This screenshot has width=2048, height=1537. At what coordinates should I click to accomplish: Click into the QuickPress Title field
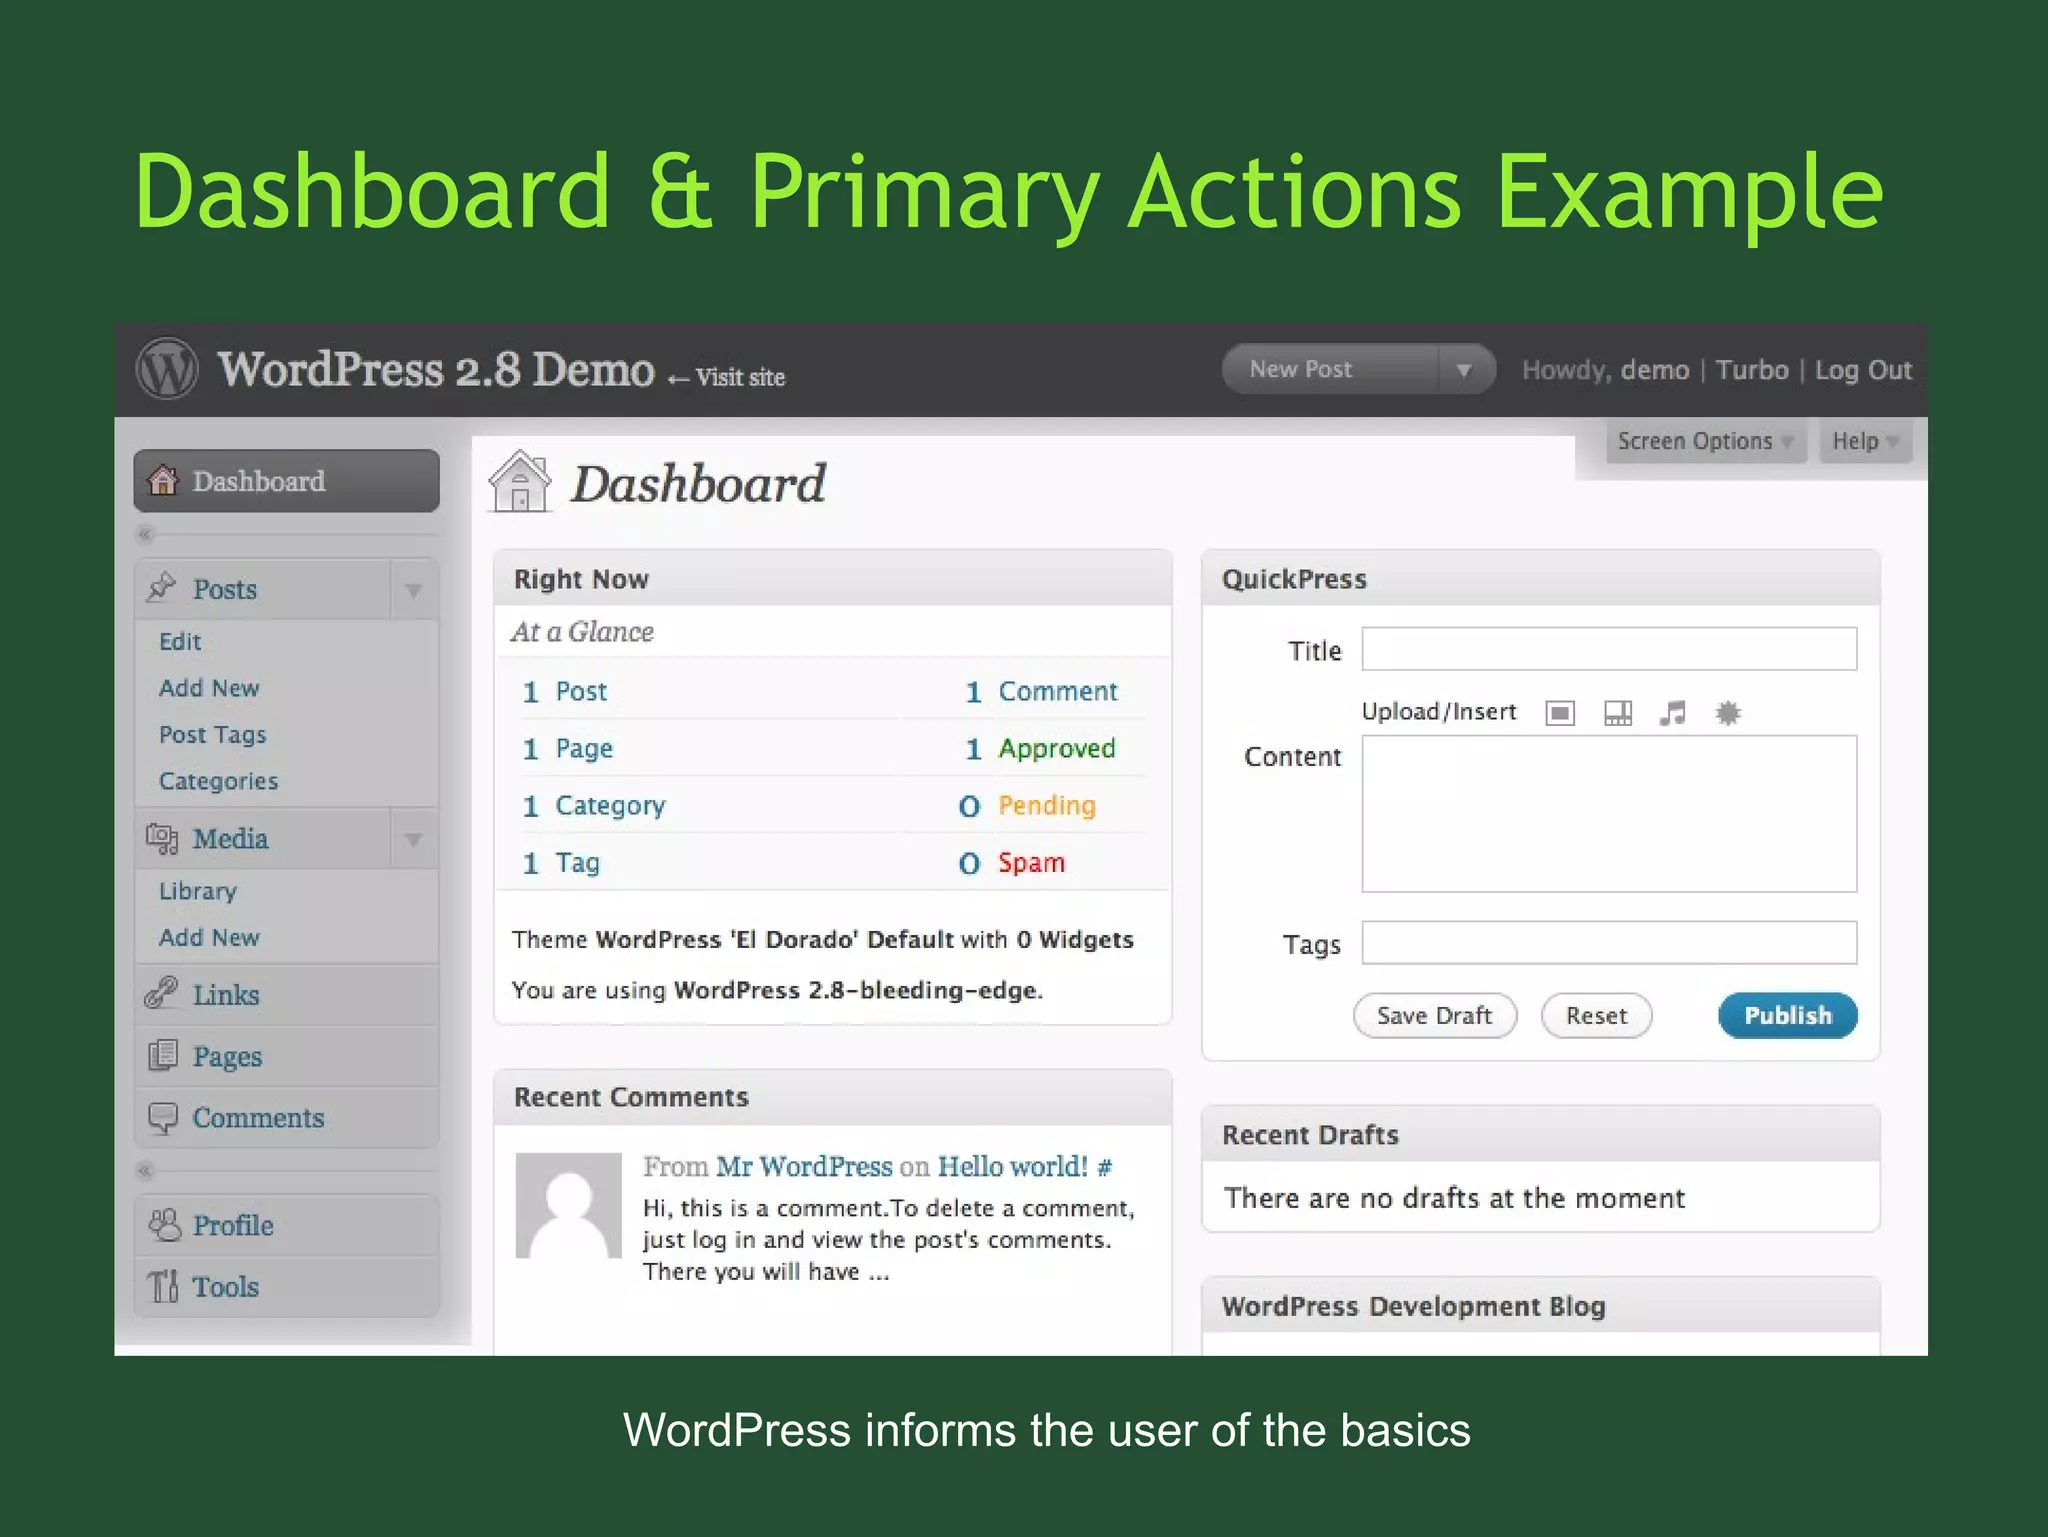[x=1609, y=649]
